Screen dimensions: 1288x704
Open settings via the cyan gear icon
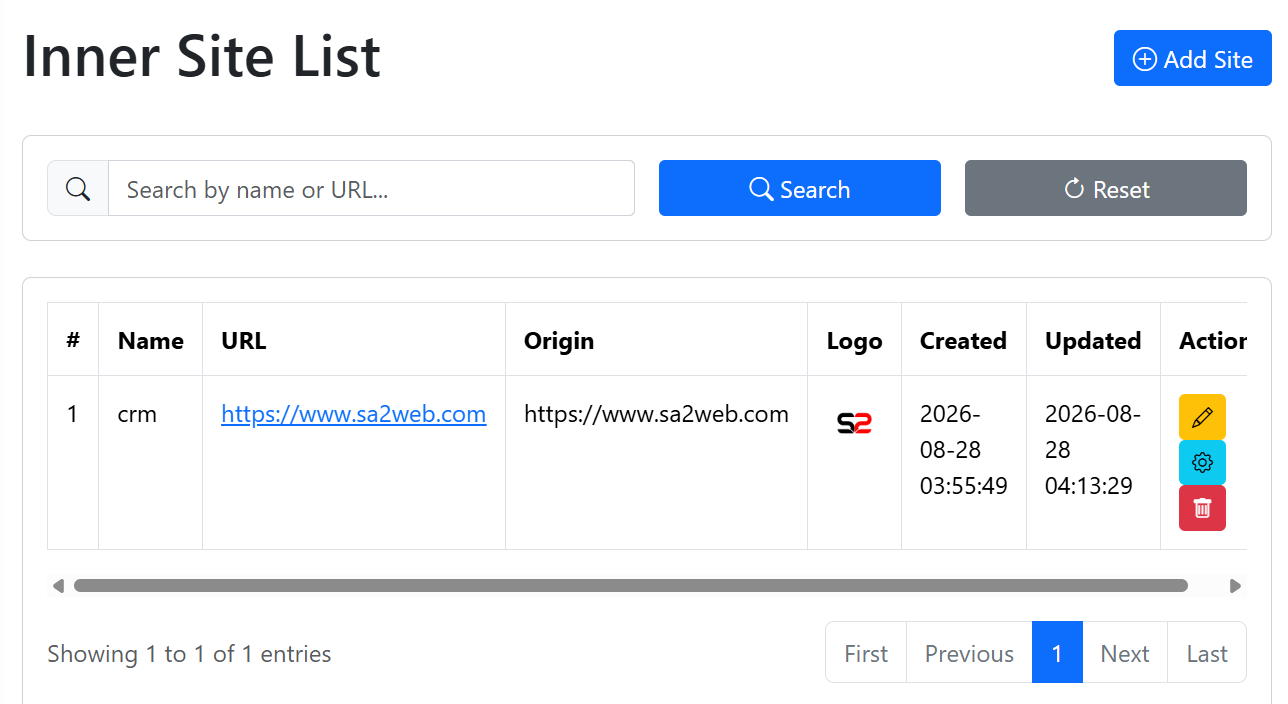pos(1202,462)
